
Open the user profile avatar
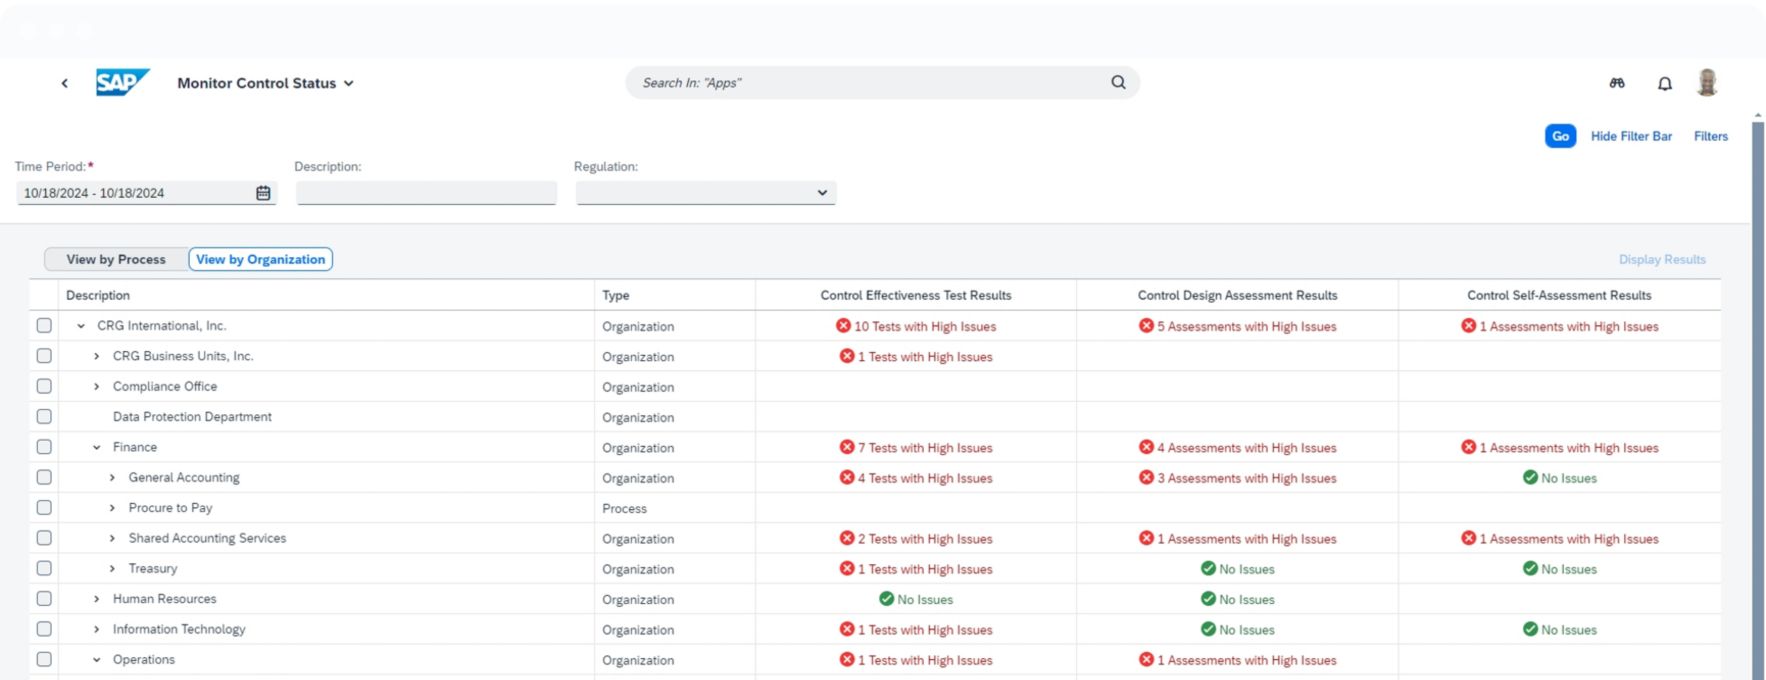1707,83
